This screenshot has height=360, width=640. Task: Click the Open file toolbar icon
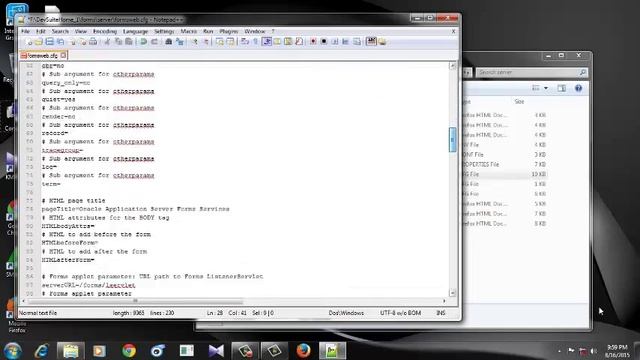point(39,42)
